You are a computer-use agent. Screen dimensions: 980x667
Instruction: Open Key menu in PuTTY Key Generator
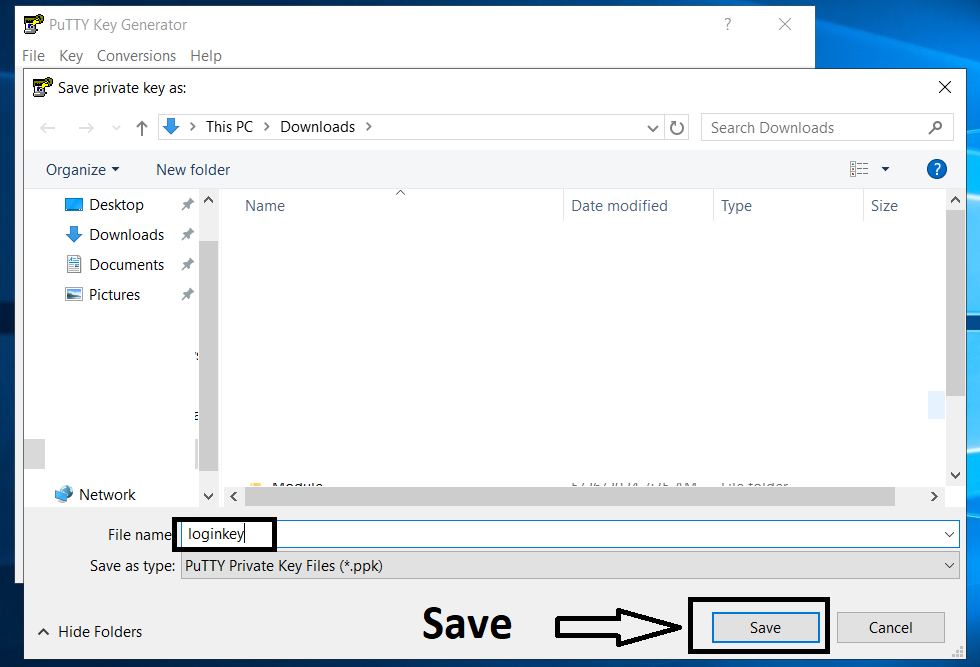pyautogui.click(x=71, y=56)
